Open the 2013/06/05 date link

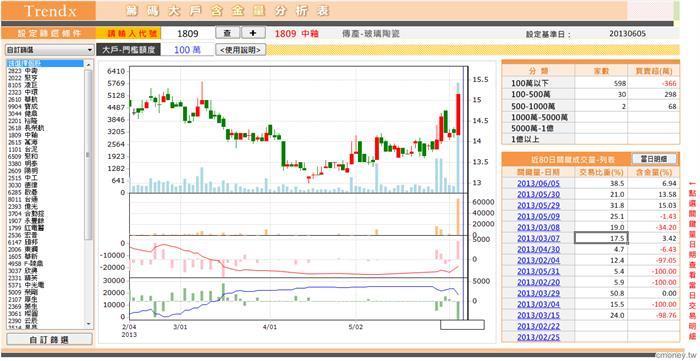538,183
